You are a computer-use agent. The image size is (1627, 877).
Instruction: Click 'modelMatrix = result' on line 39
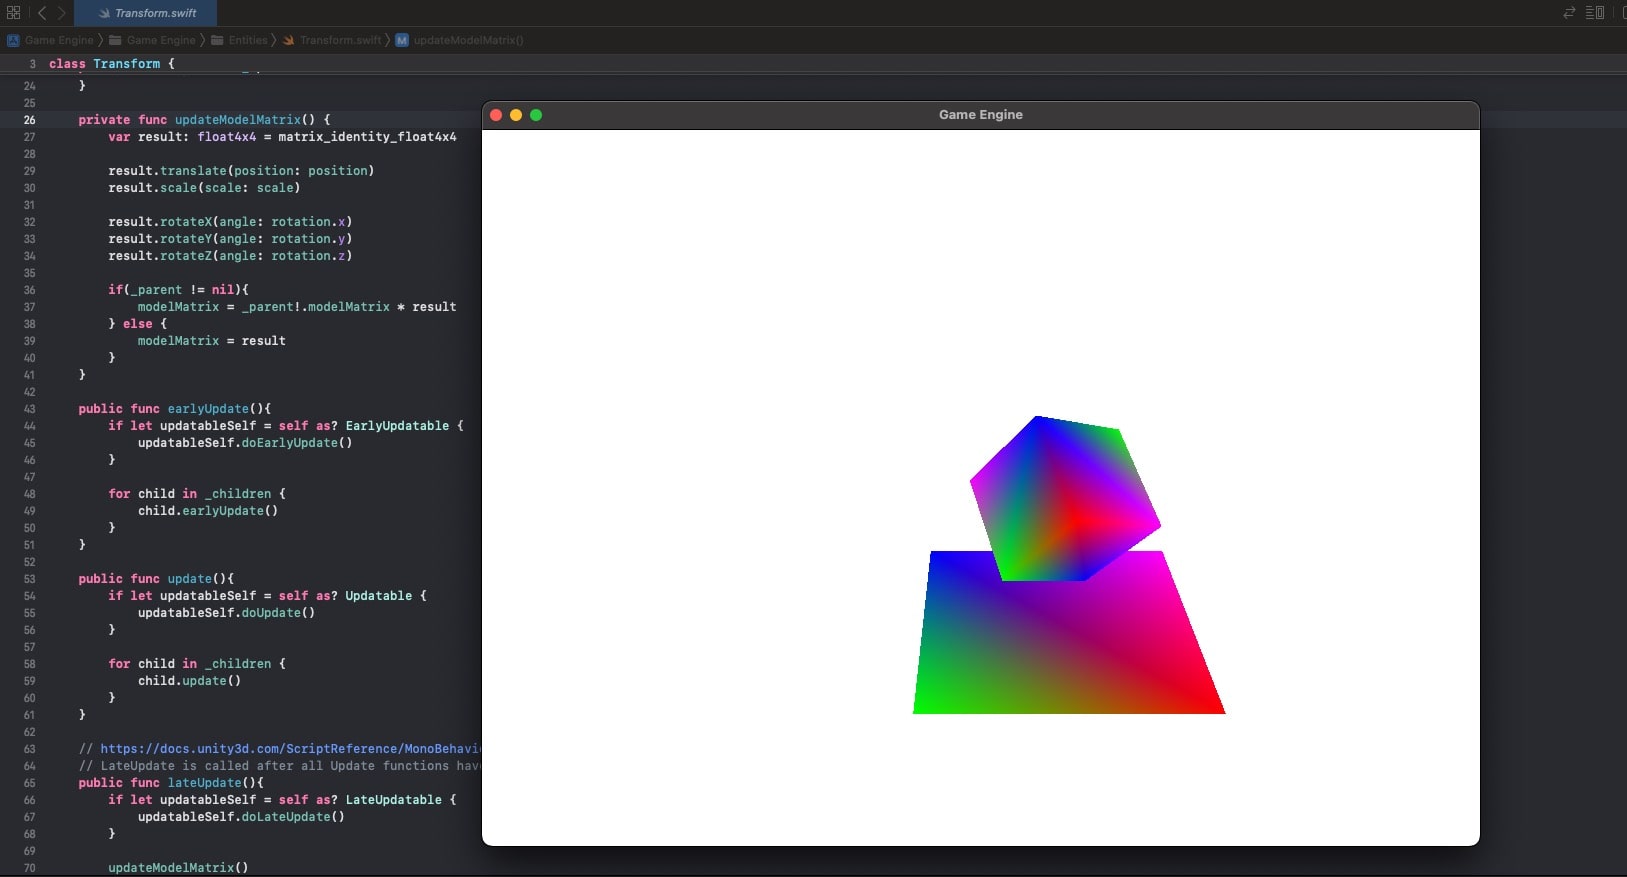tap(212, 341)
